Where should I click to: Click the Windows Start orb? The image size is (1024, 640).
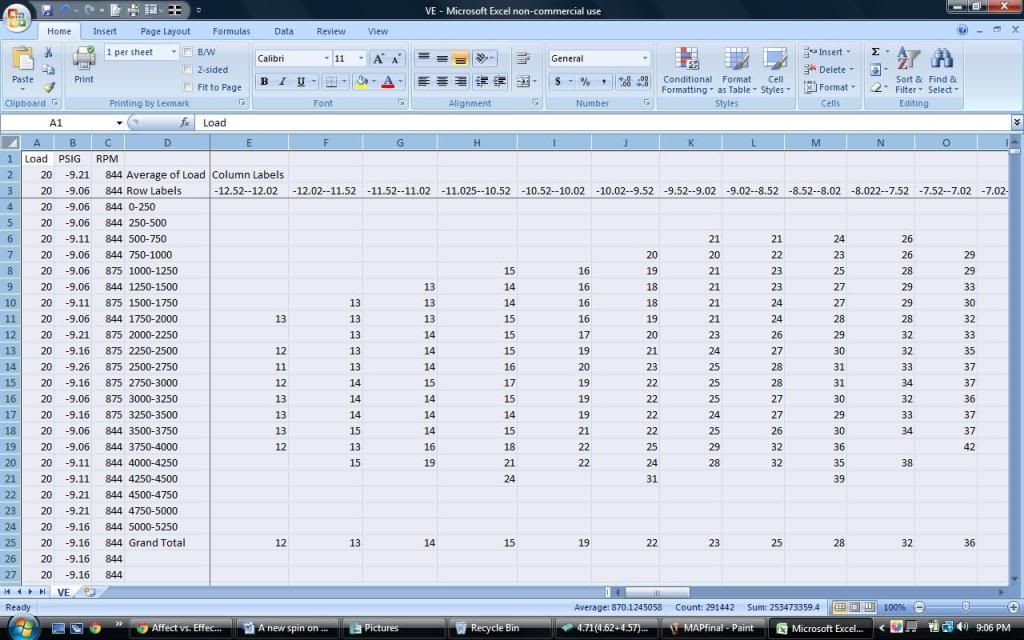(22, 628)
